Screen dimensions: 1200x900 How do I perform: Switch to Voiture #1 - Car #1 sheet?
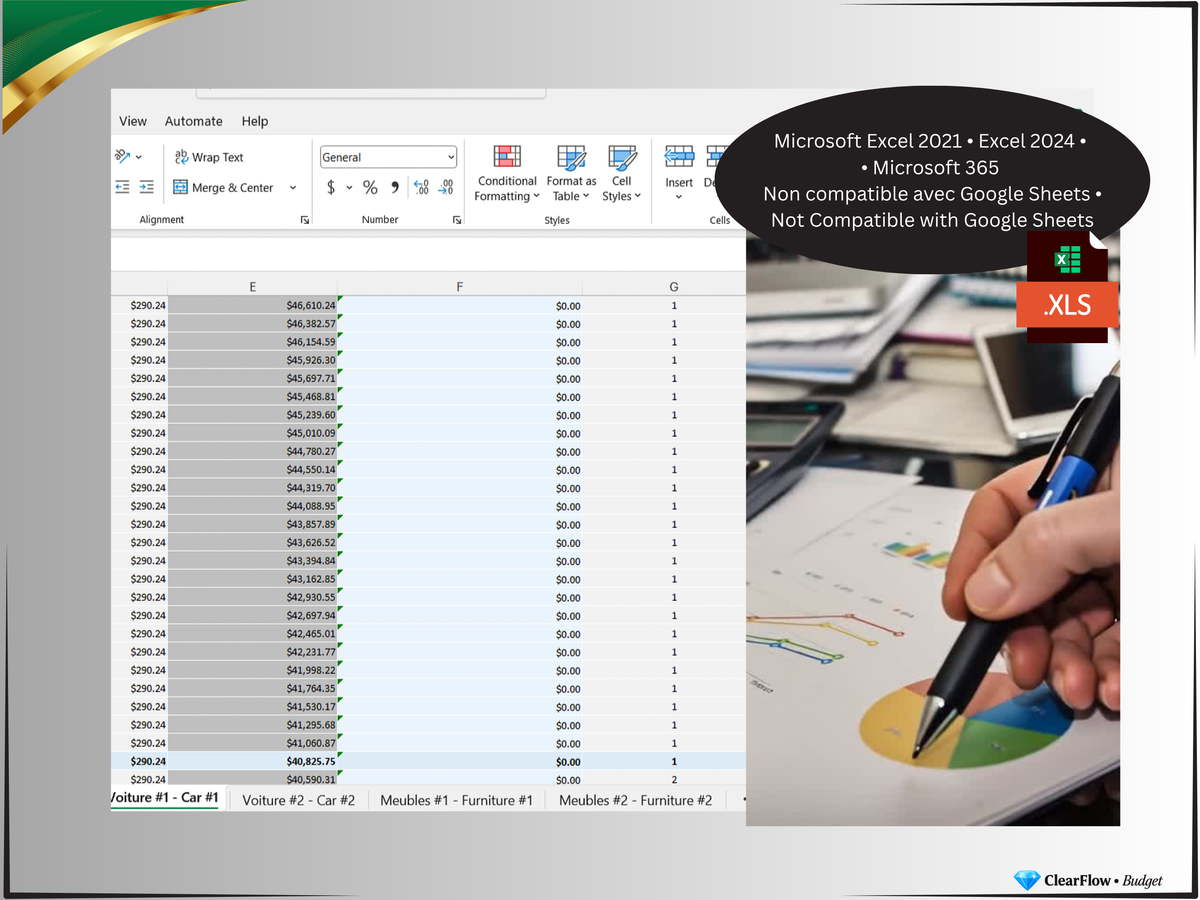(163, 798)
